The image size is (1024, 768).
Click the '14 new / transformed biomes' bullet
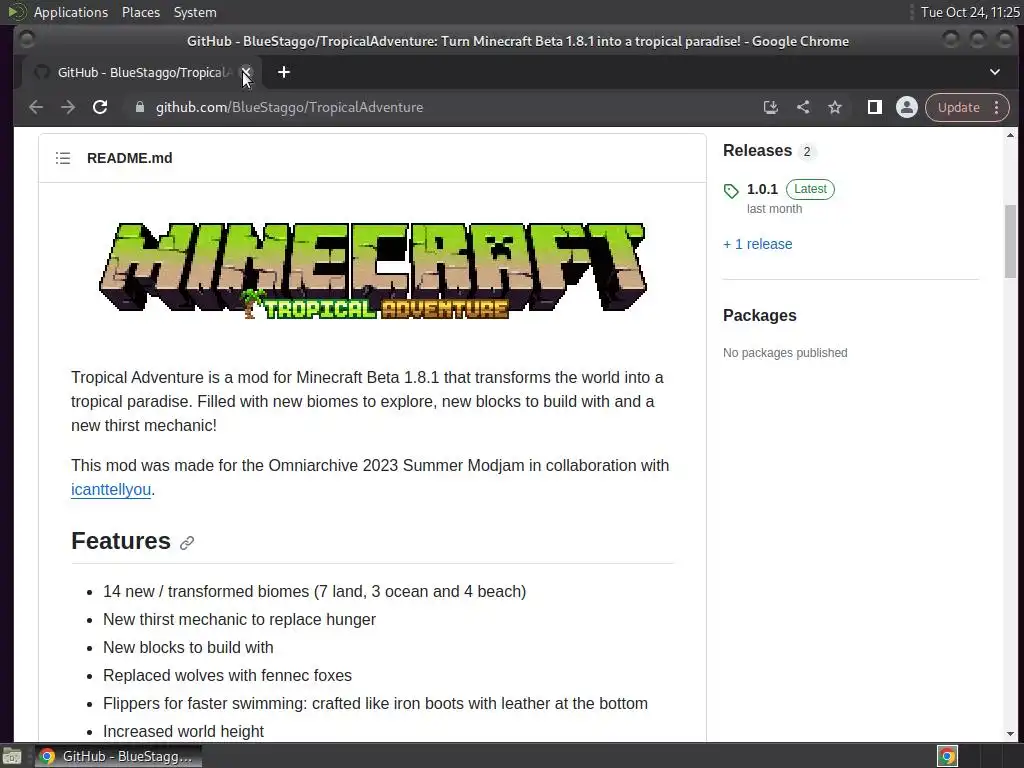pos(314,591)
